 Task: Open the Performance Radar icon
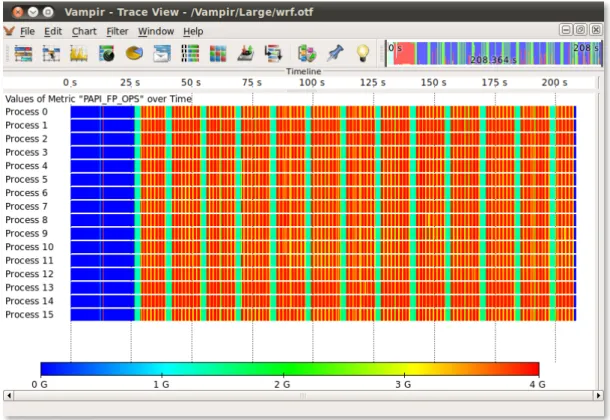click(x=107, y=53)
